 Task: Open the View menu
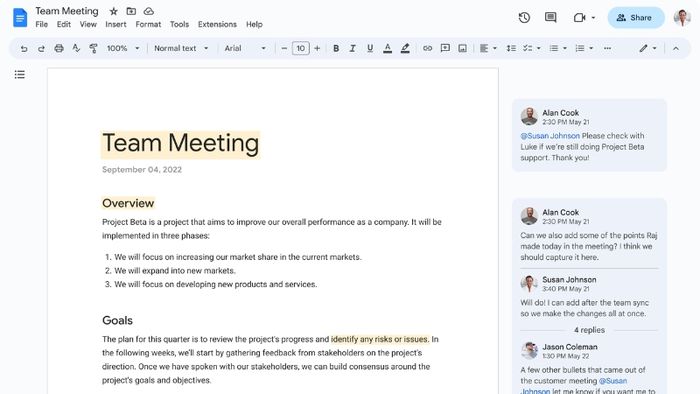point(88,25)
